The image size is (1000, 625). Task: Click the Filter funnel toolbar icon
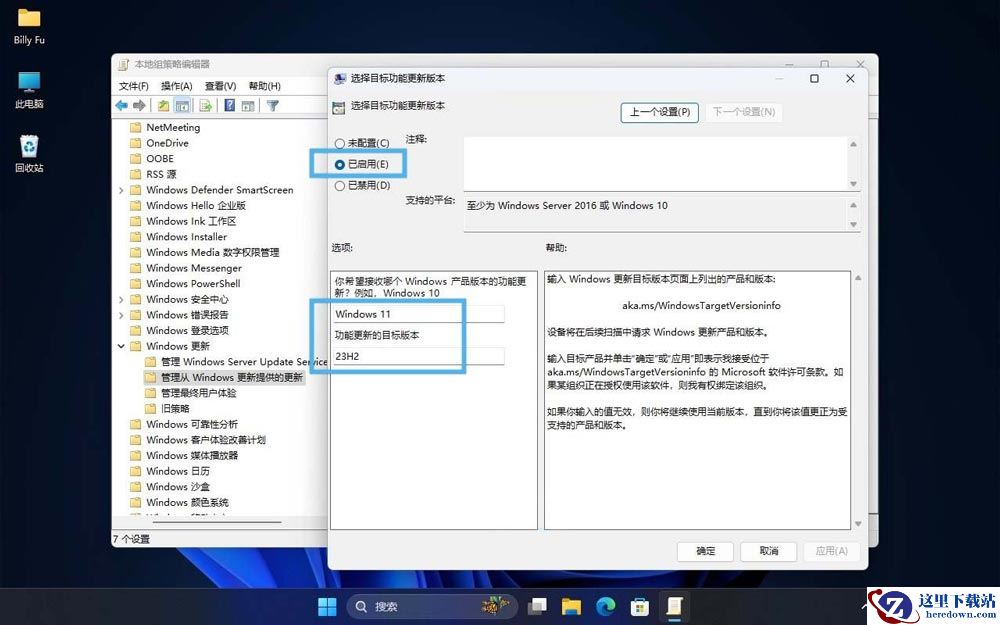click(x=273, y=106)
